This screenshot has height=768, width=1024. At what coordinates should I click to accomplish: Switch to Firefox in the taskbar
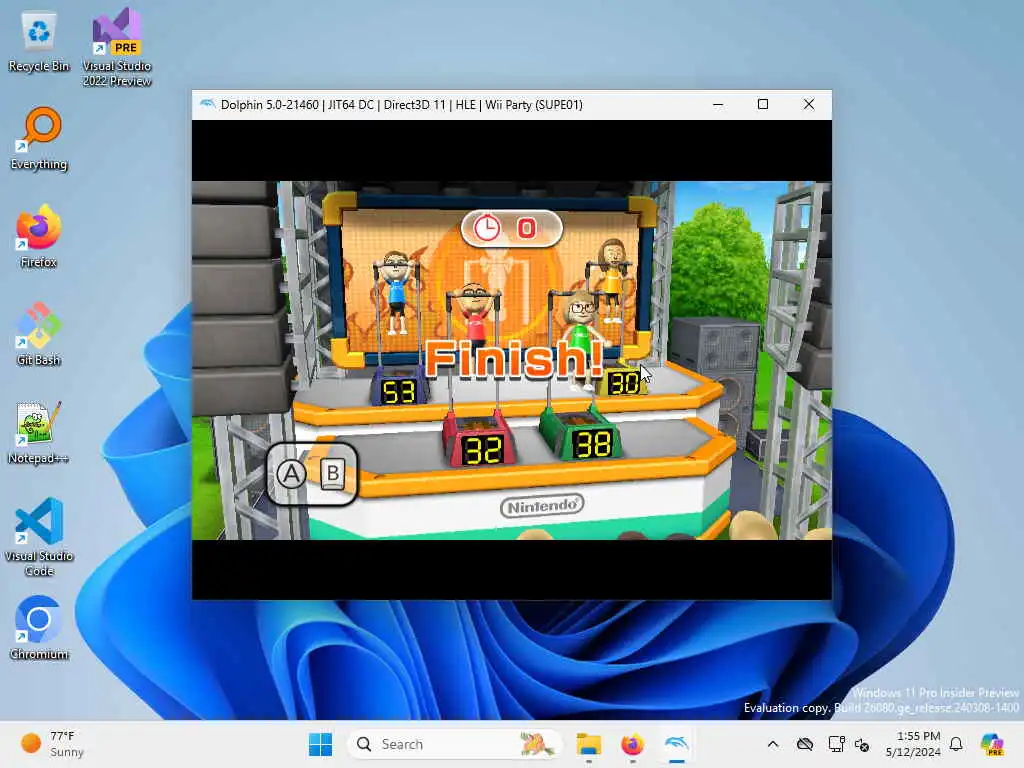click(632, 744)
